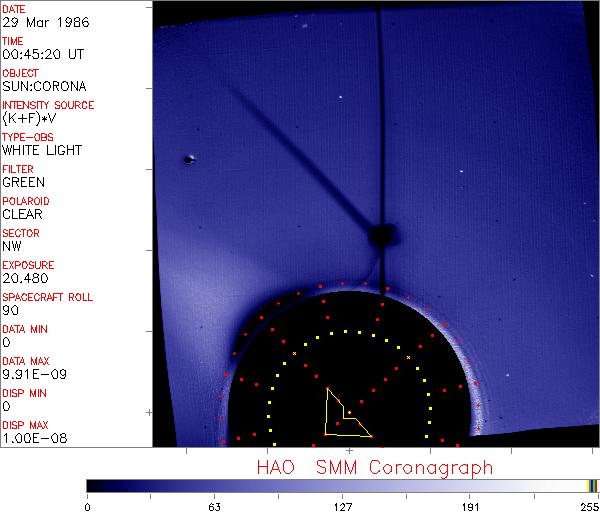The image size is (600, 512).
Task: Select the display max value 1.00E-08
Action: [x=30, y=438]
